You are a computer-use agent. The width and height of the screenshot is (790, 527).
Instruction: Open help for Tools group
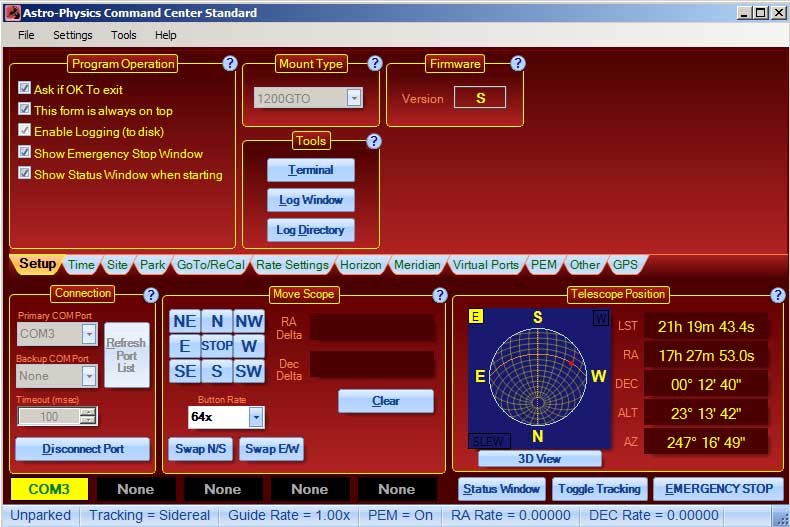373,141
